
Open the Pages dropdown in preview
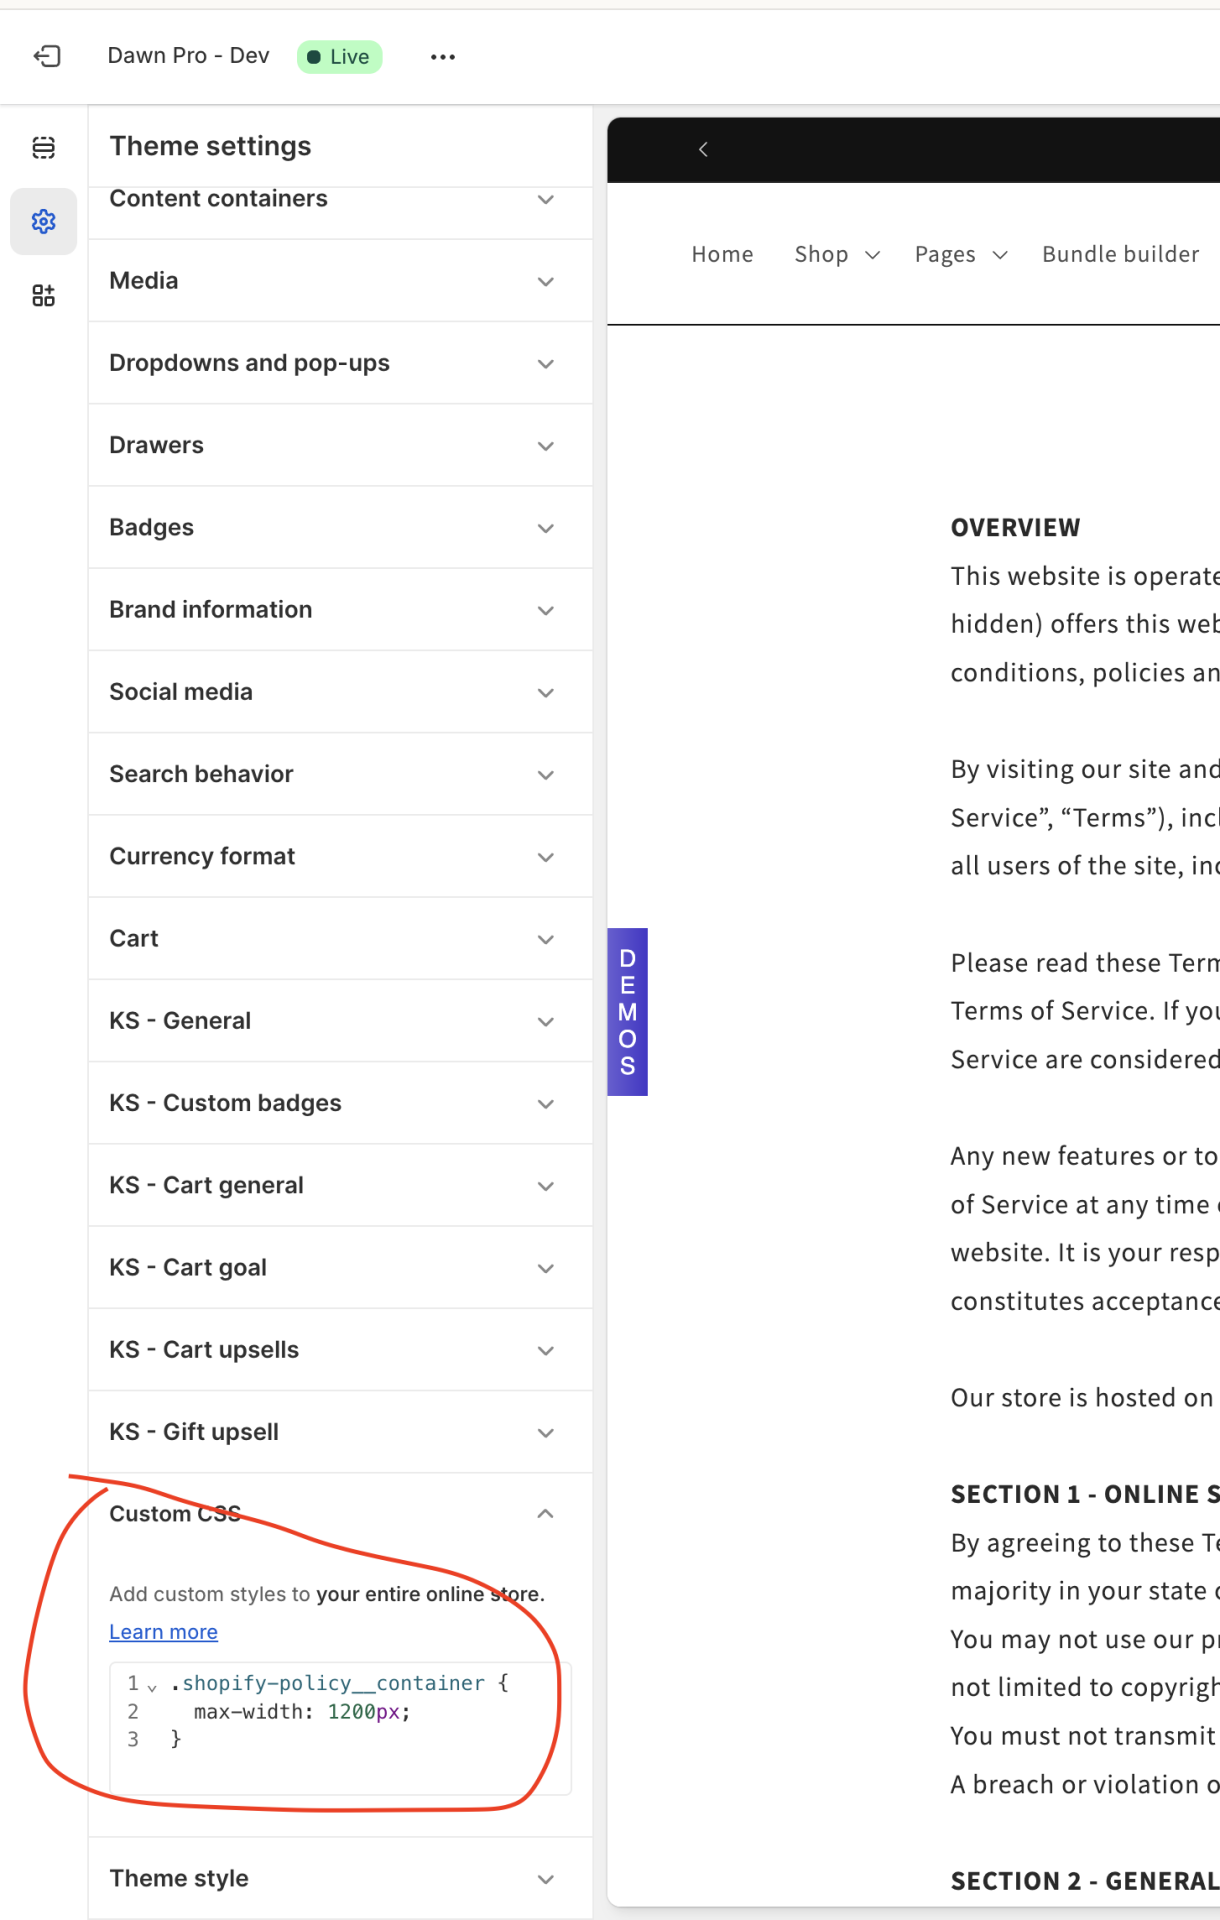961,255
